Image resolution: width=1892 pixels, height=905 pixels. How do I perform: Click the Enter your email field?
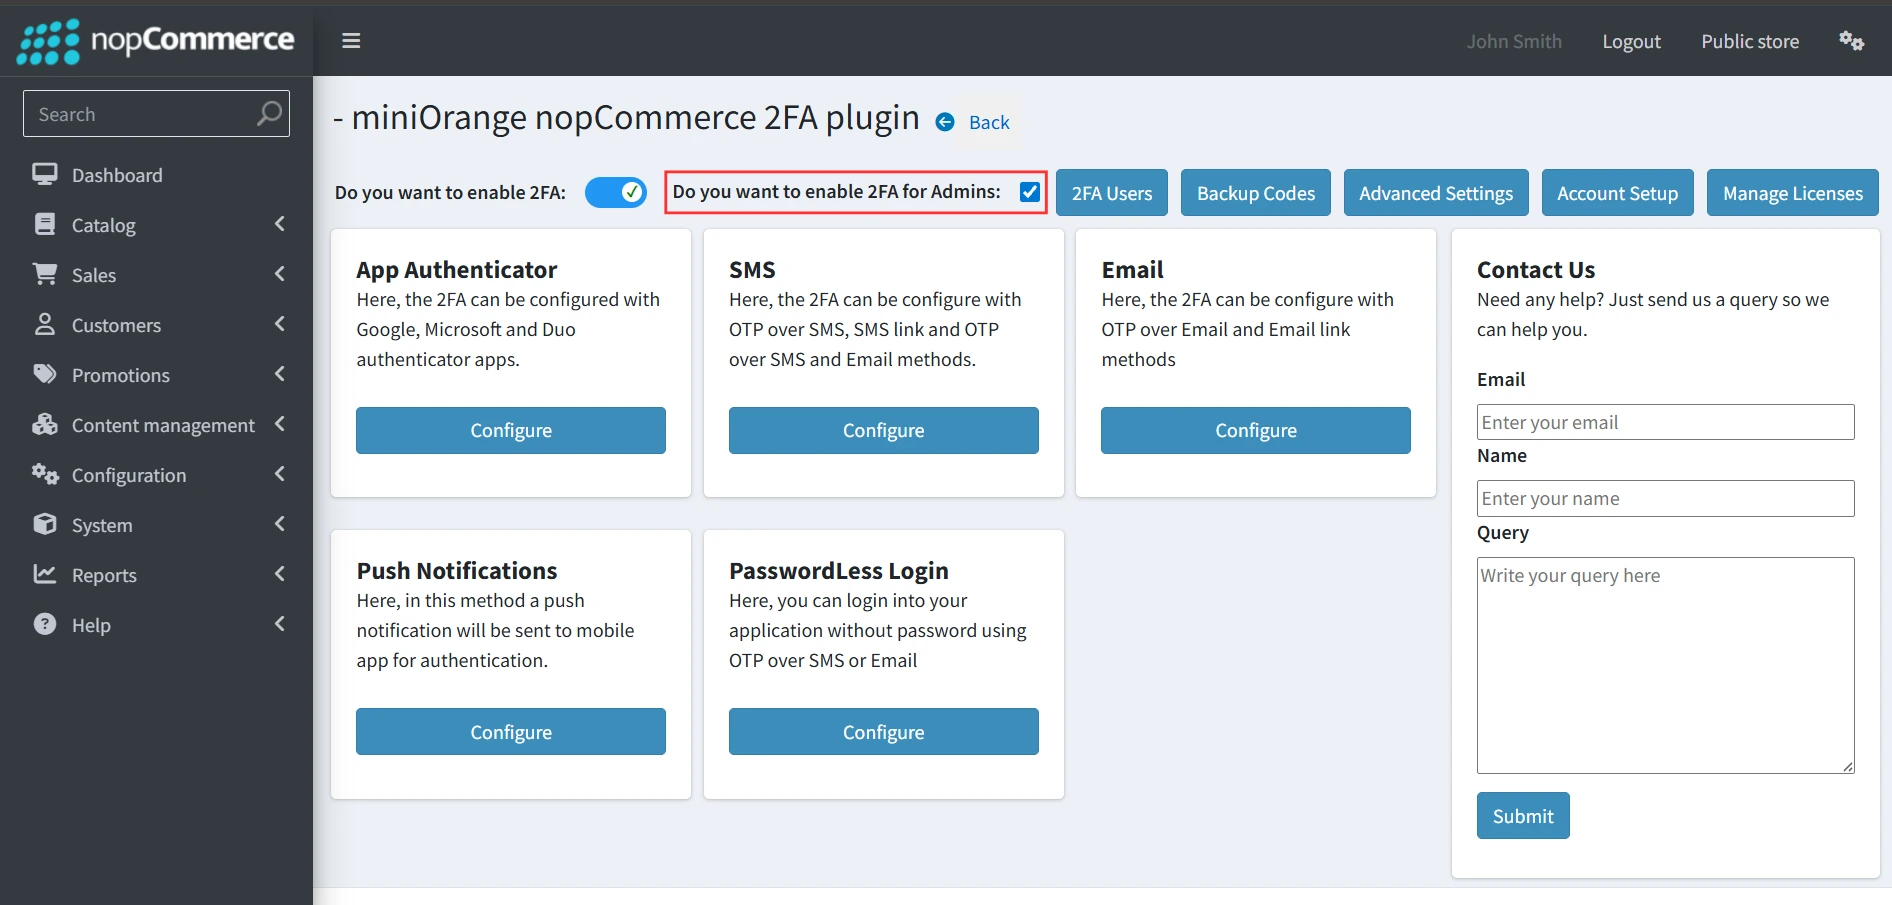click(x=1665, y=421)
